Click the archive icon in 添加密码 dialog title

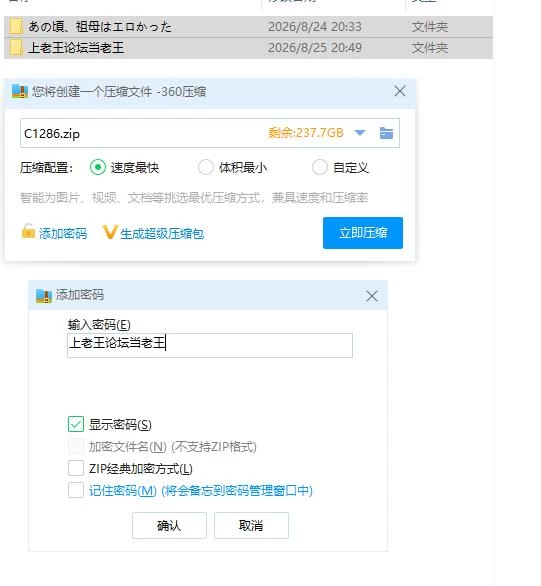coord(44,296)
